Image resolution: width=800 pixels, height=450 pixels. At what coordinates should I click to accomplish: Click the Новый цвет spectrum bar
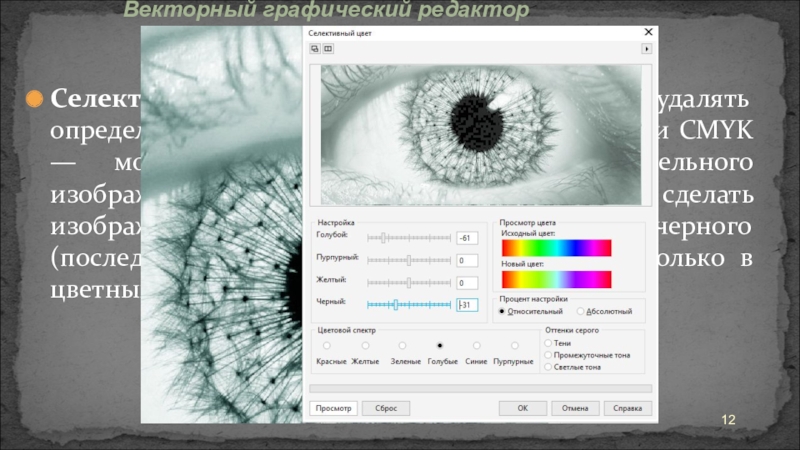pos(557,280)
